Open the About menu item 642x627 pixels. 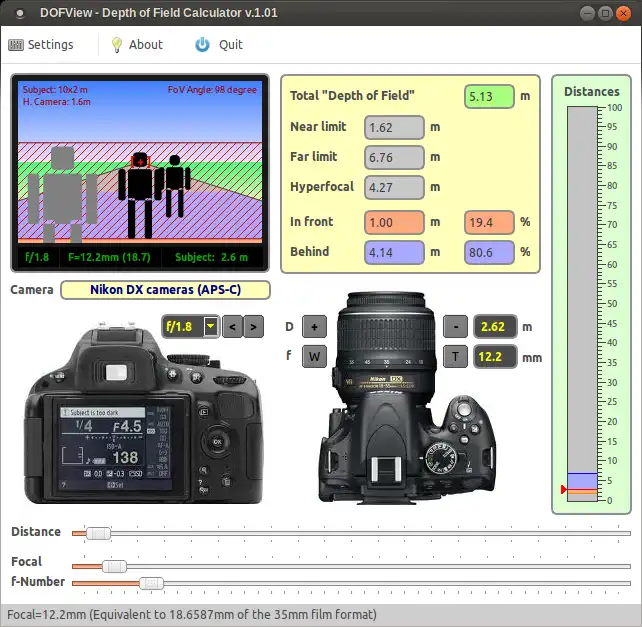(137, 45)
